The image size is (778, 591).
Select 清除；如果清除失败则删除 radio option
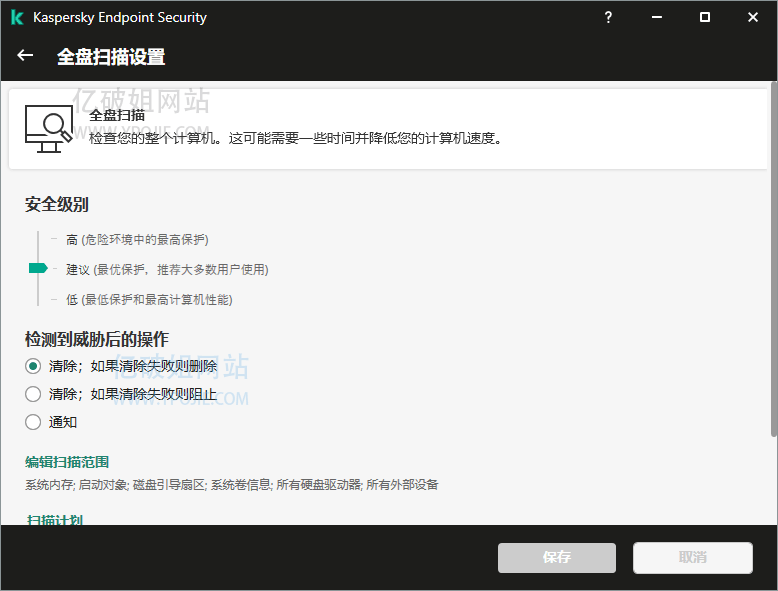(x=33, y=366)
